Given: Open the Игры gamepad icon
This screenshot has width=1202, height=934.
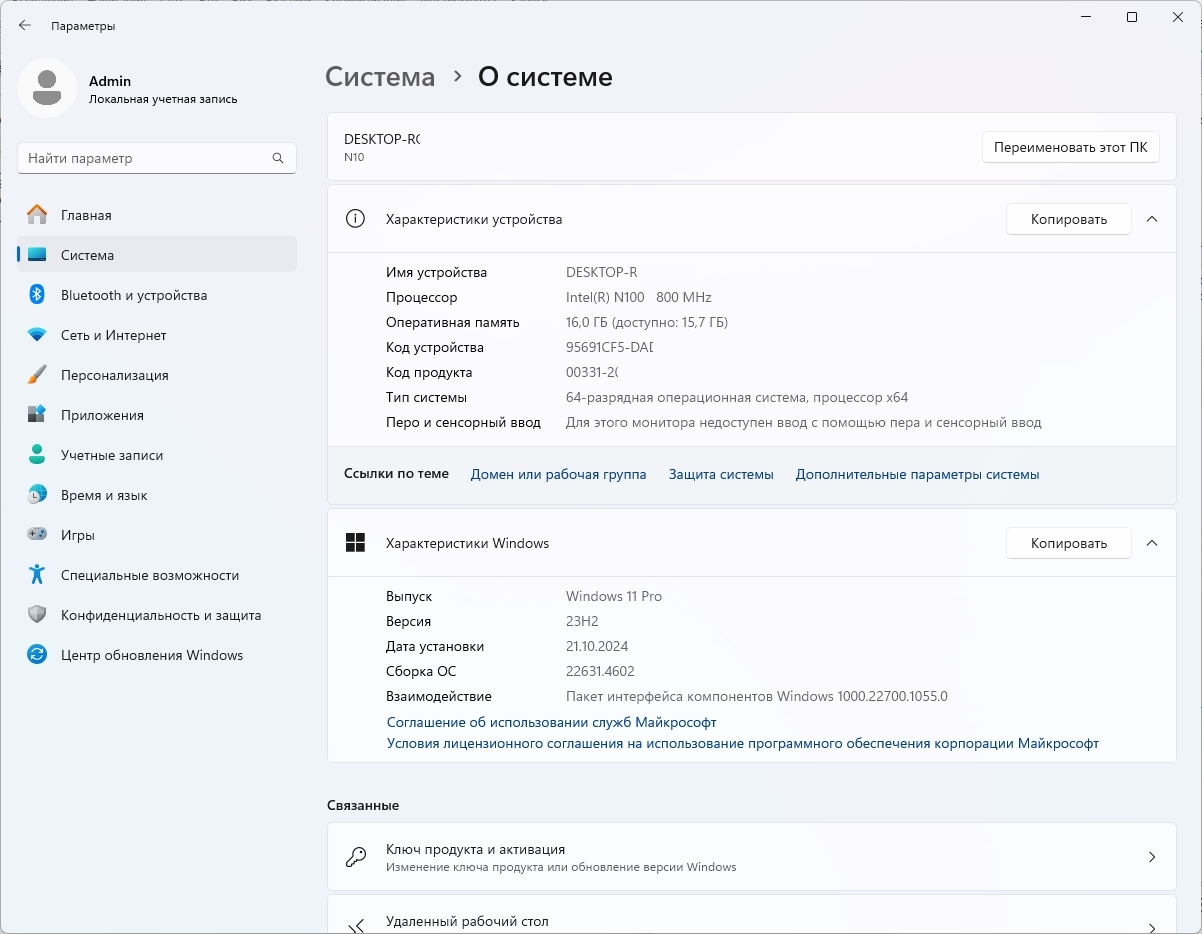Looking at the screenshot, I should 37,535.
